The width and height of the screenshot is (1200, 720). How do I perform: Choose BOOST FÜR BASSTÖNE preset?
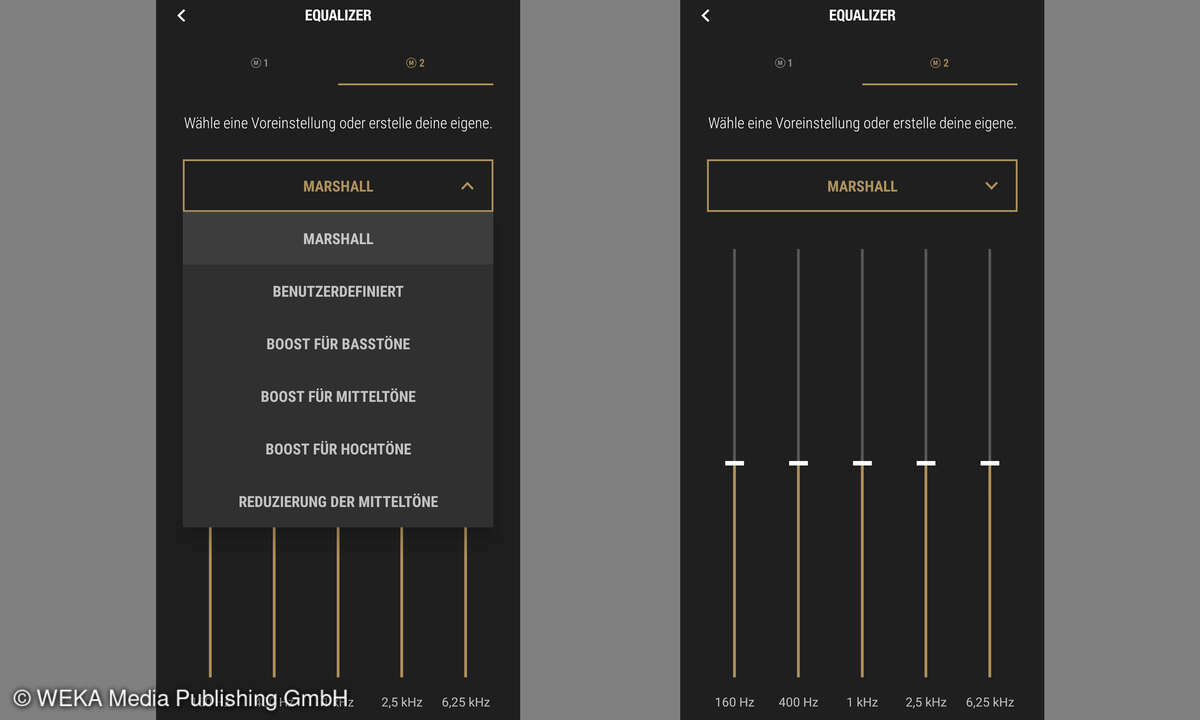pos(338,344)
